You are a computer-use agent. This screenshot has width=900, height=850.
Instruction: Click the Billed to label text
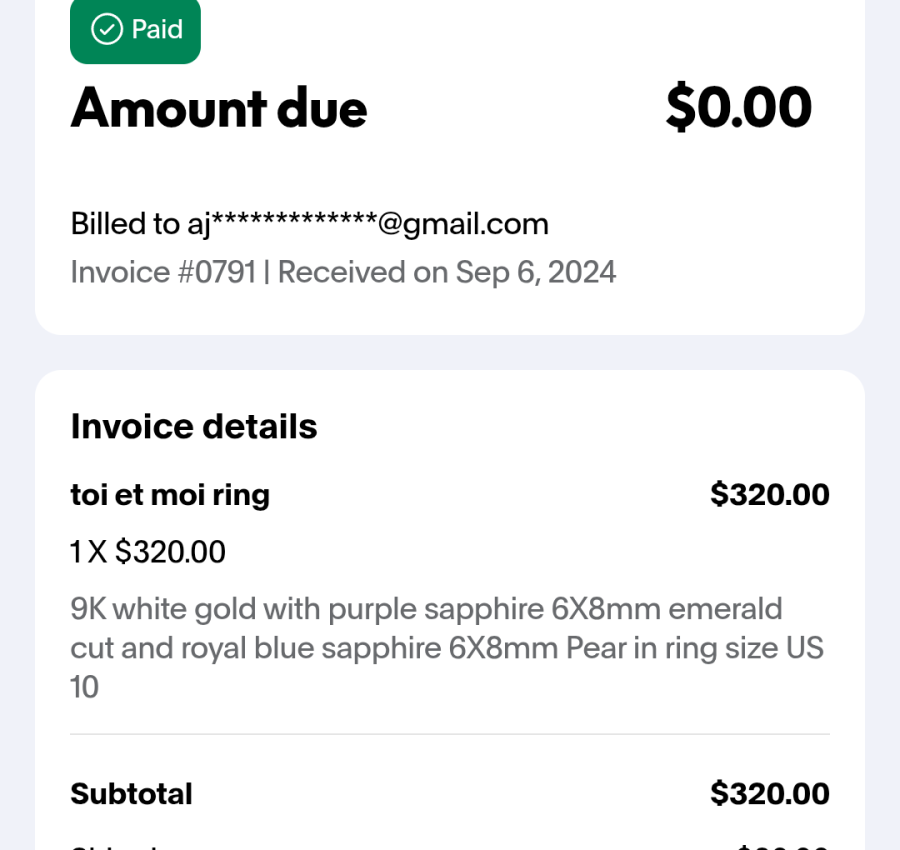(x=125, y=223)
